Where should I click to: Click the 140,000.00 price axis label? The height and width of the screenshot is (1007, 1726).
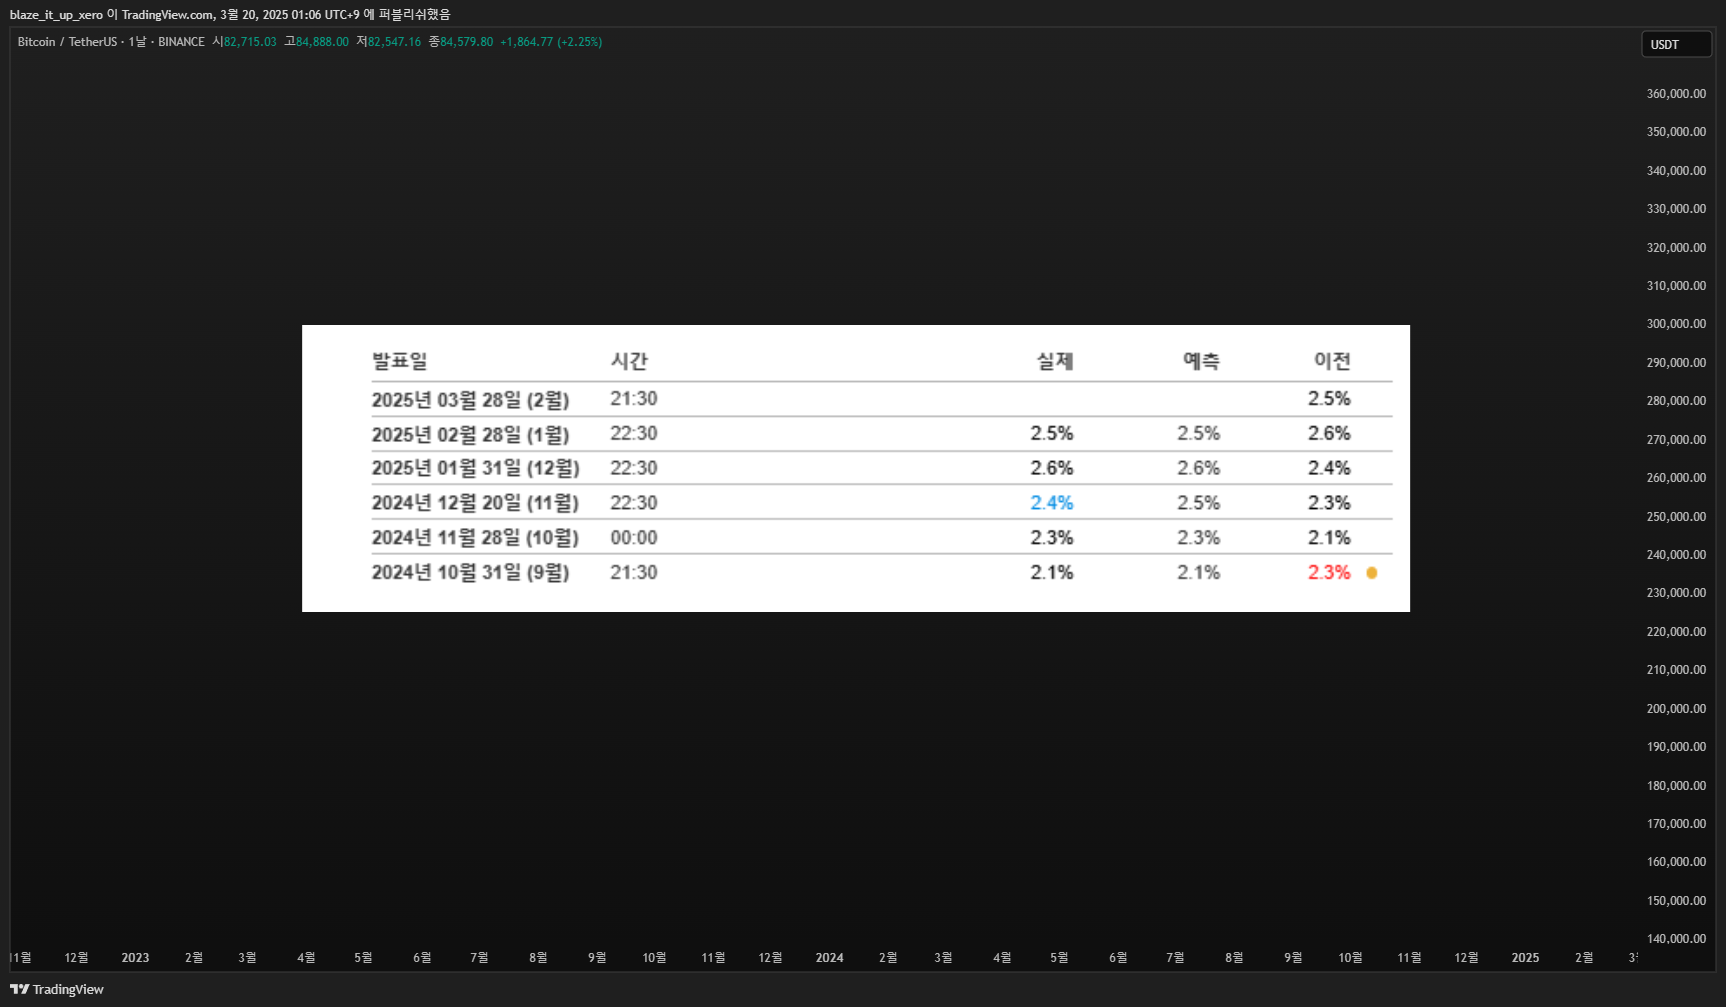[x=1676, y=939]
